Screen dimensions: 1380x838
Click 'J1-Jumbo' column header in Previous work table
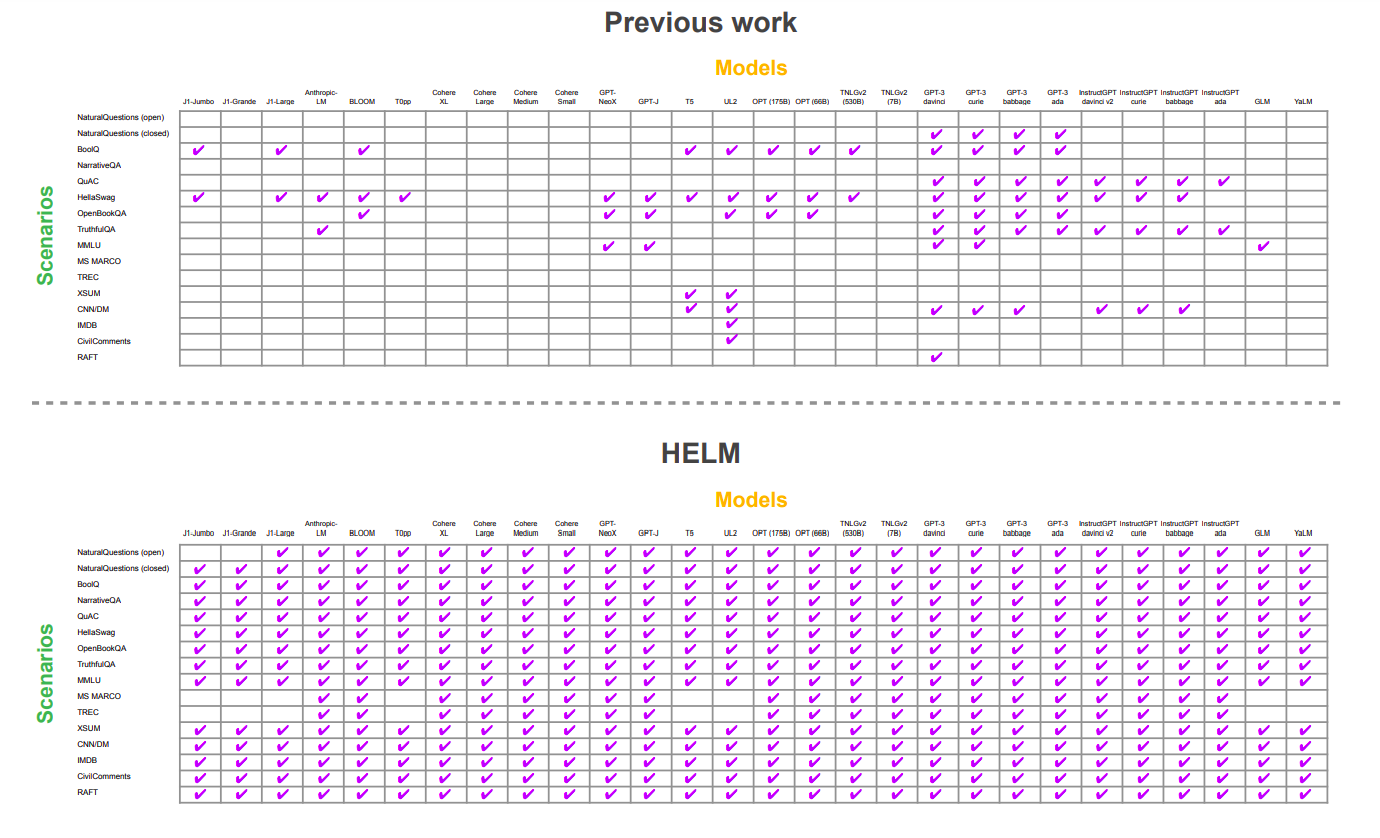tap(198, 101)
